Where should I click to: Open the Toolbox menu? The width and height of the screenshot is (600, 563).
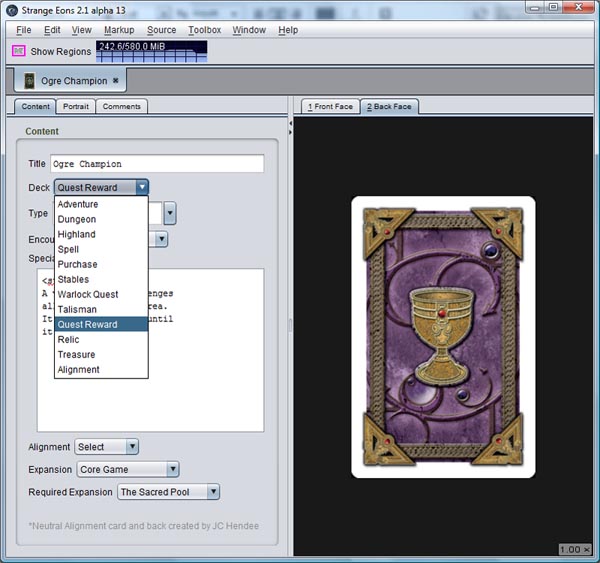(x=205, y=30)
